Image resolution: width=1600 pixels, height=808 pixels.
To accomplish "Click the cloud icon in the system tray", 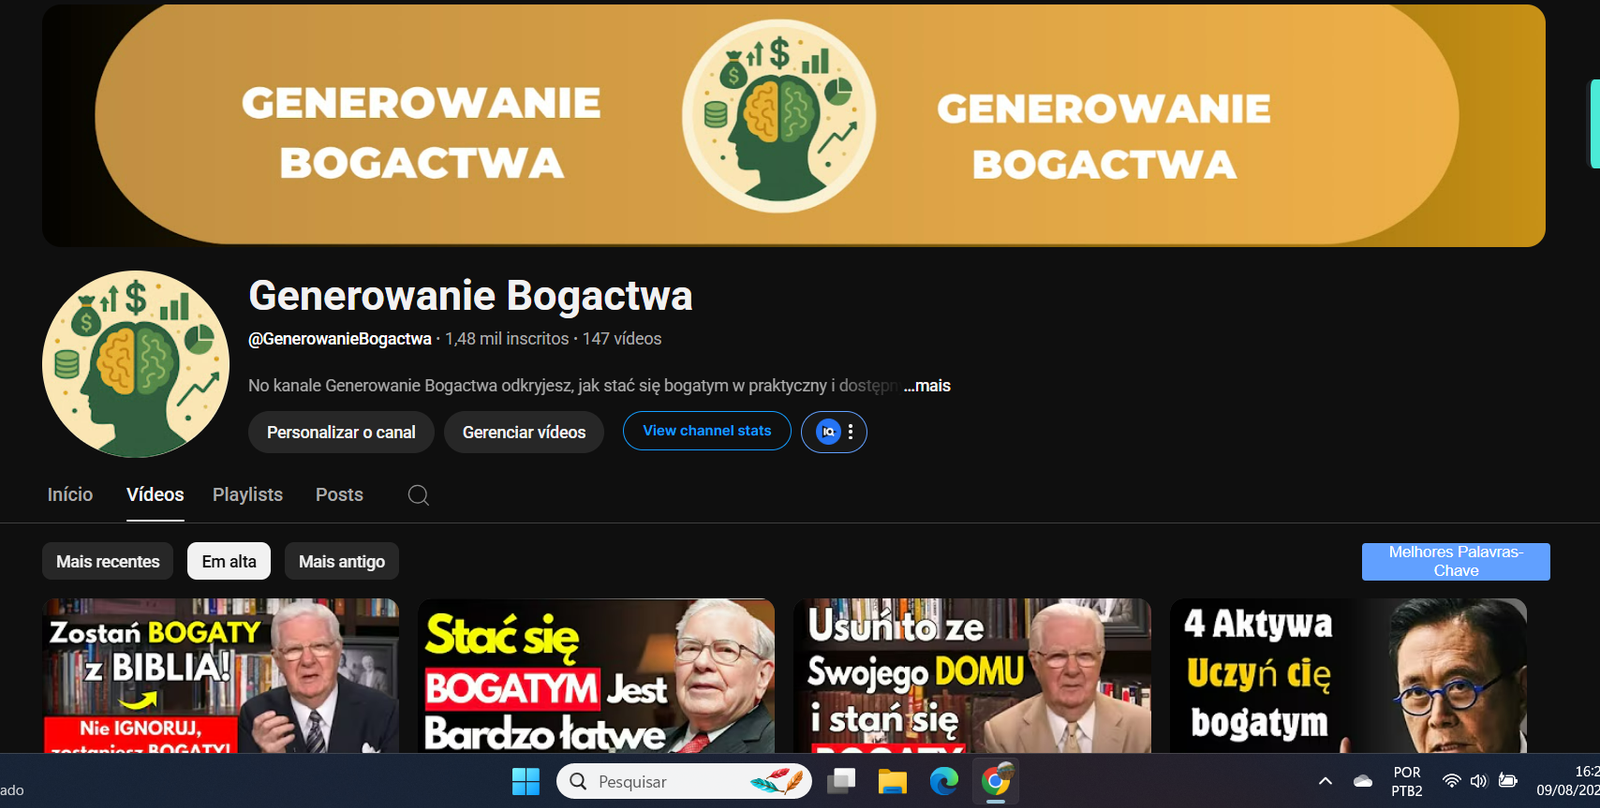I will point(1362,781).
